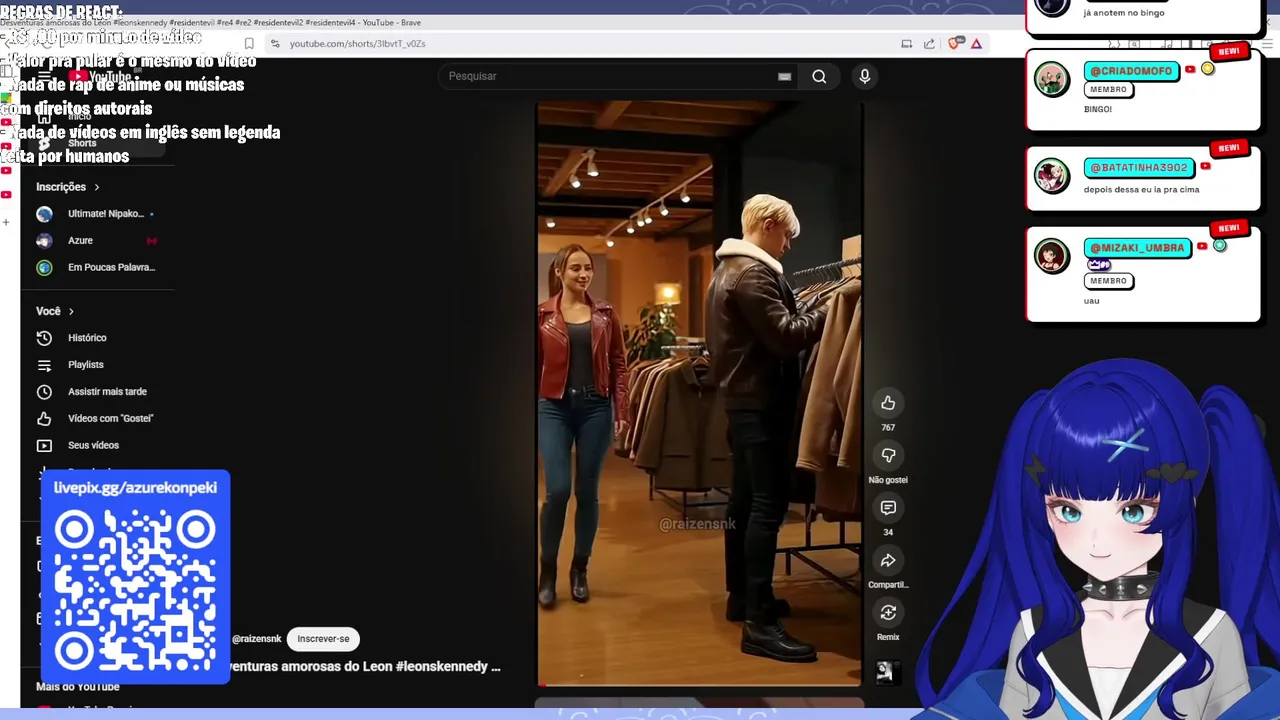Click the @BATATINHA3902 chat username

point(1138,167)
